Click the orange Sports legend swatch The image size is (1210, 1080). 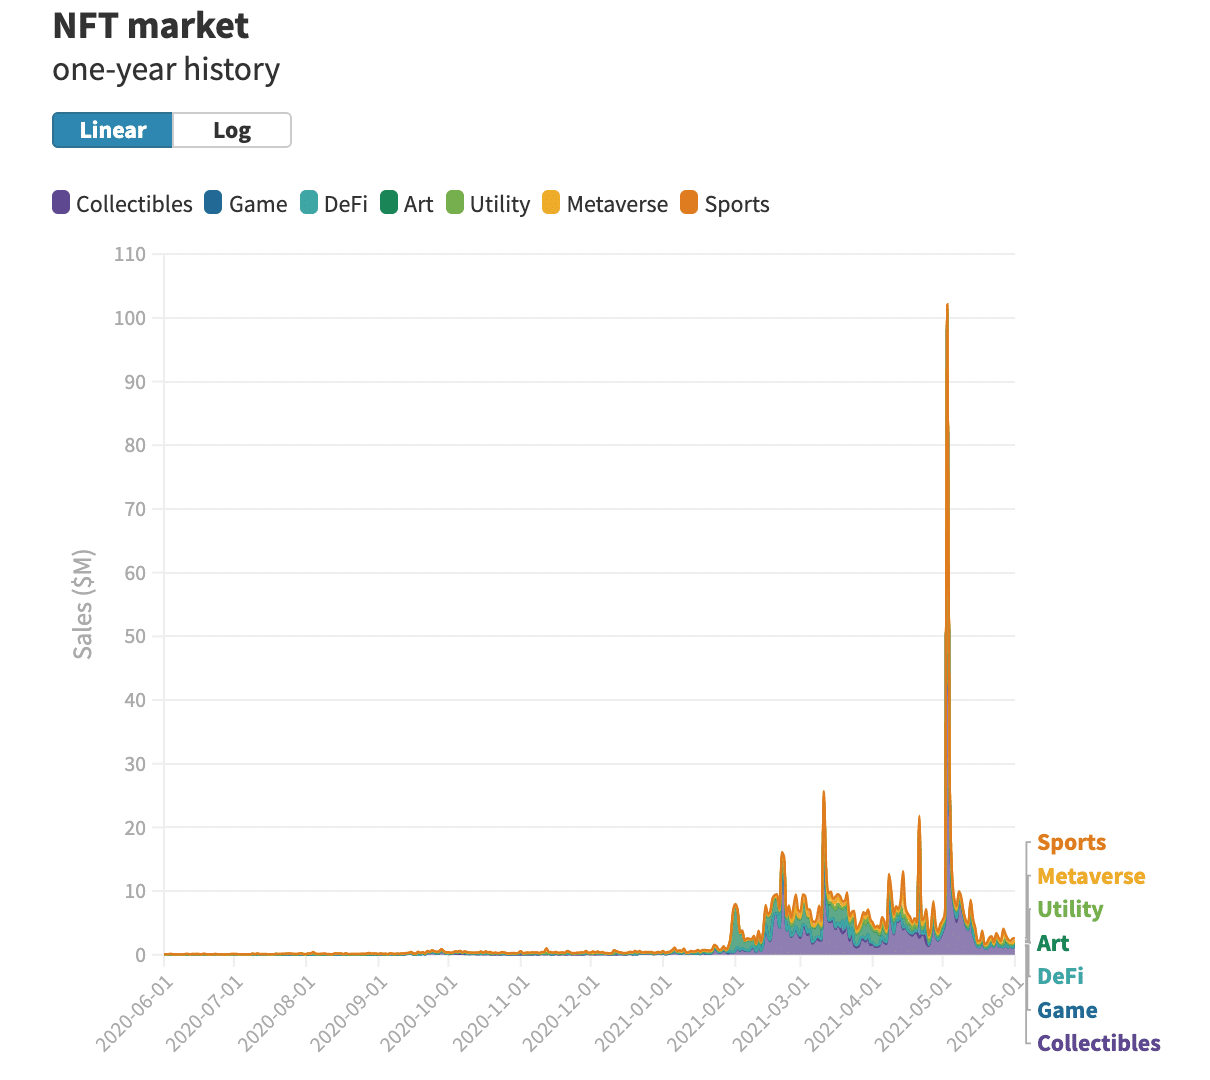pyautogui.click(x=689, y=203)
